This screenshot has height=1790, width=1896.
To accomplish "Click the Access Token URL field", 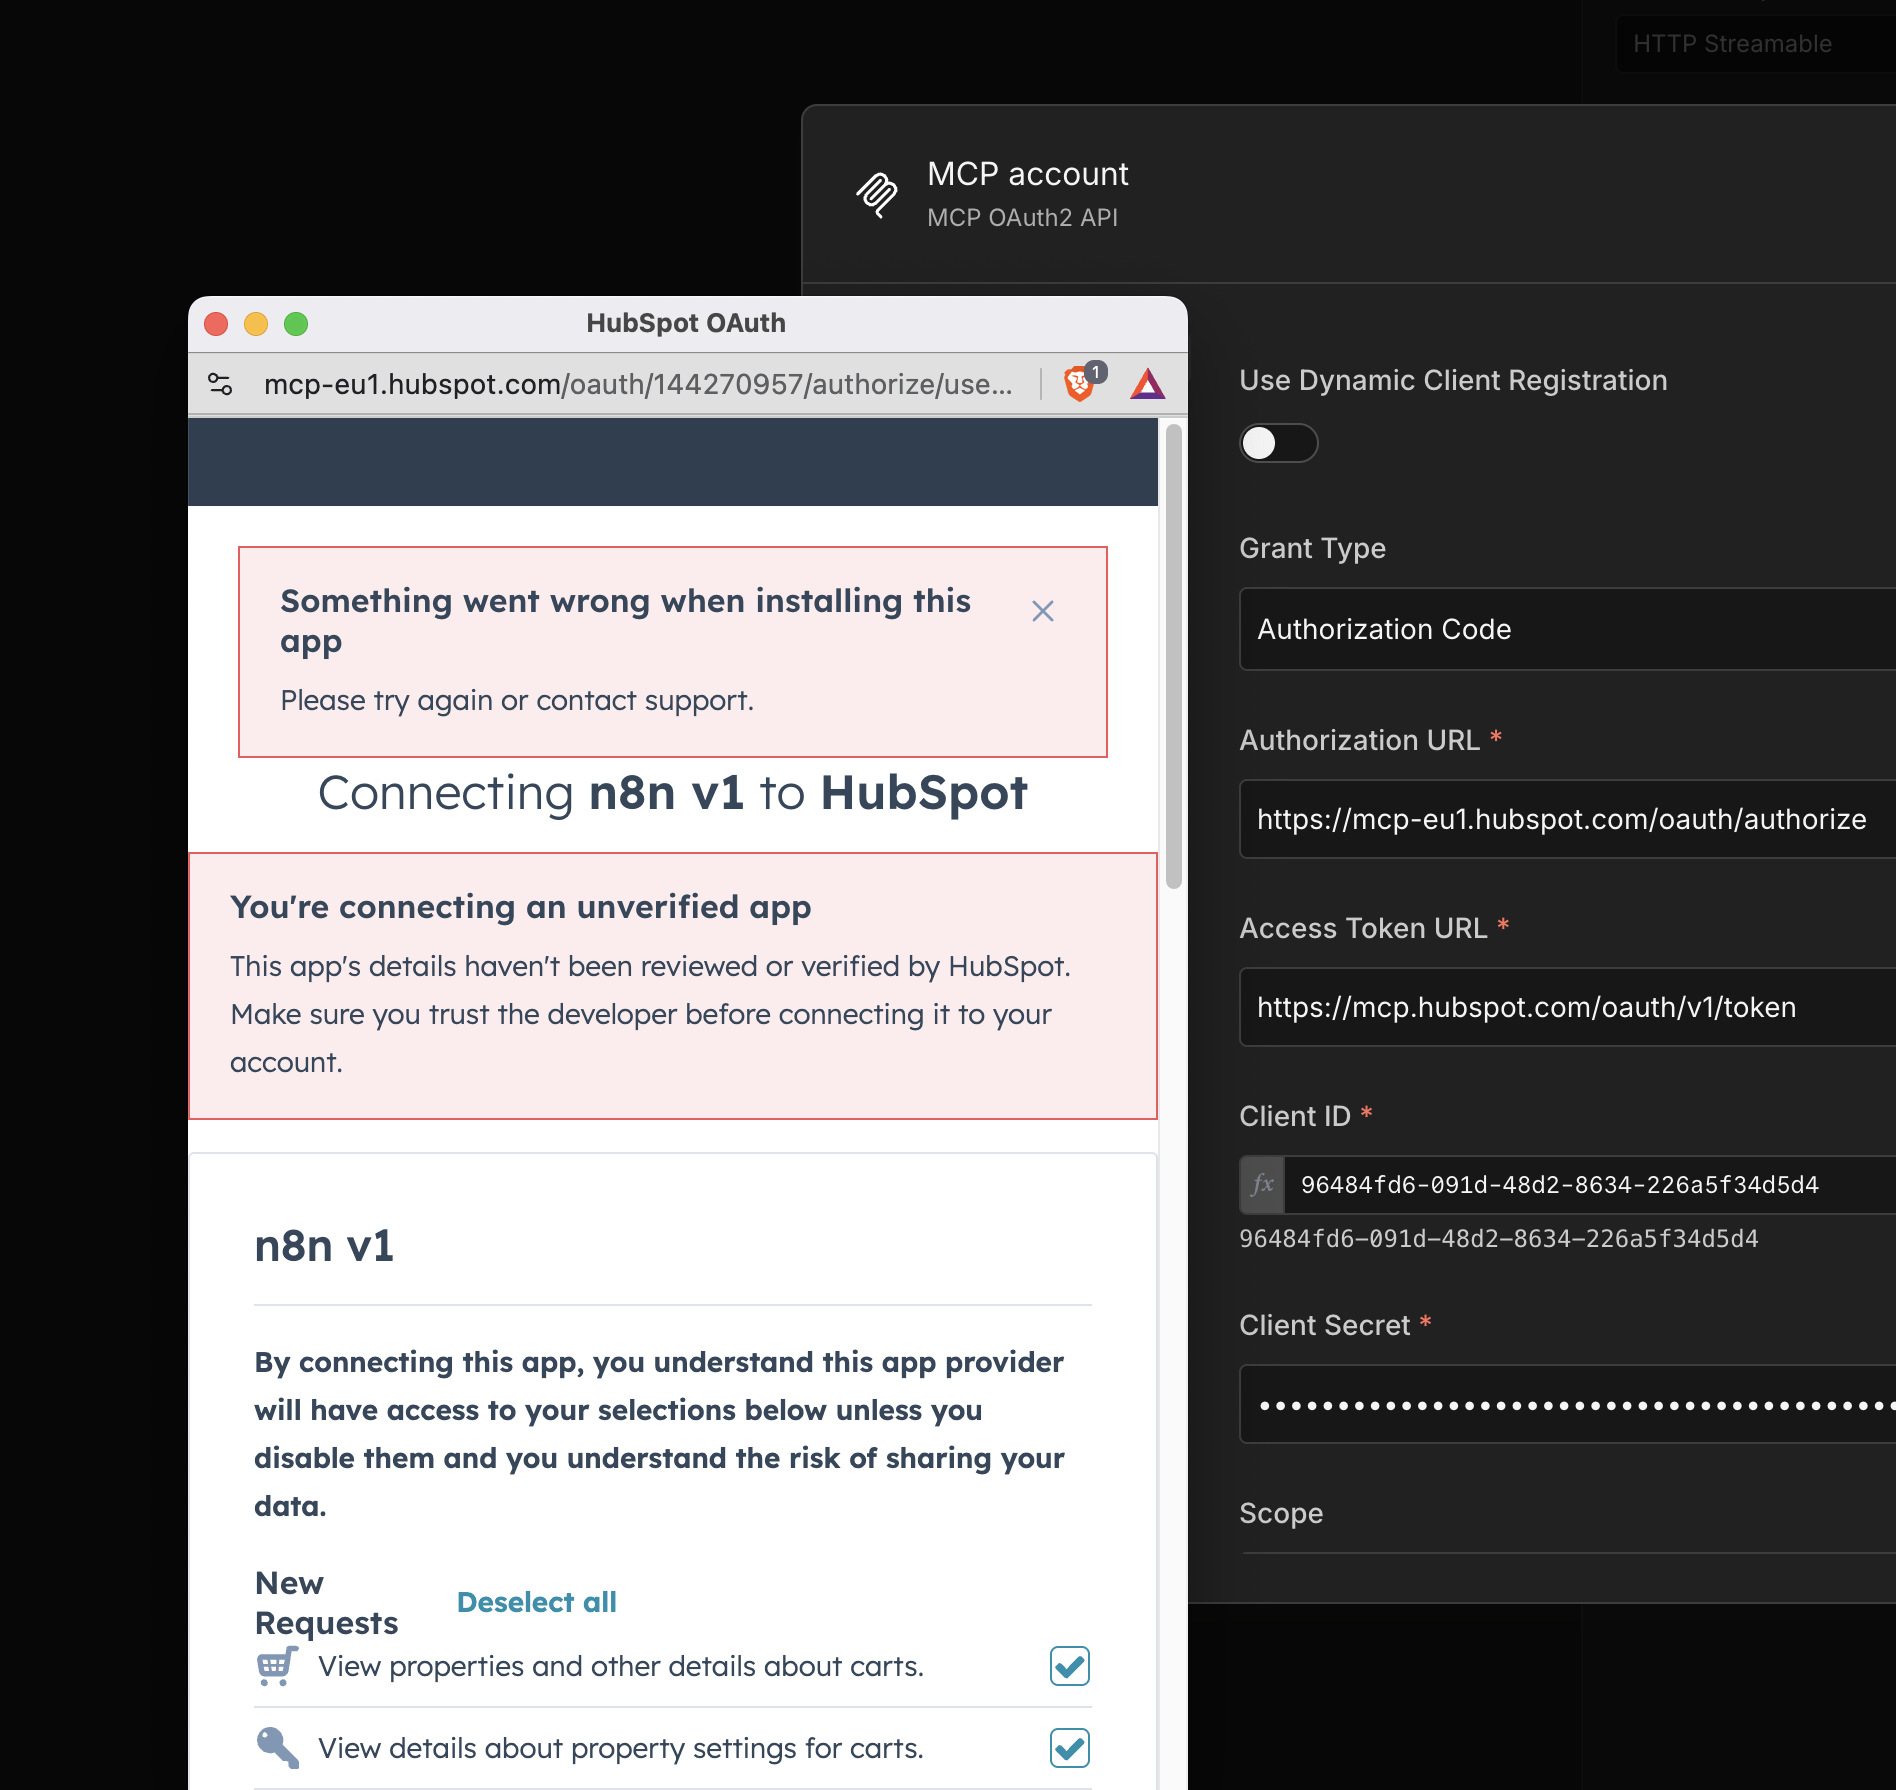I will (1568, 1007).
